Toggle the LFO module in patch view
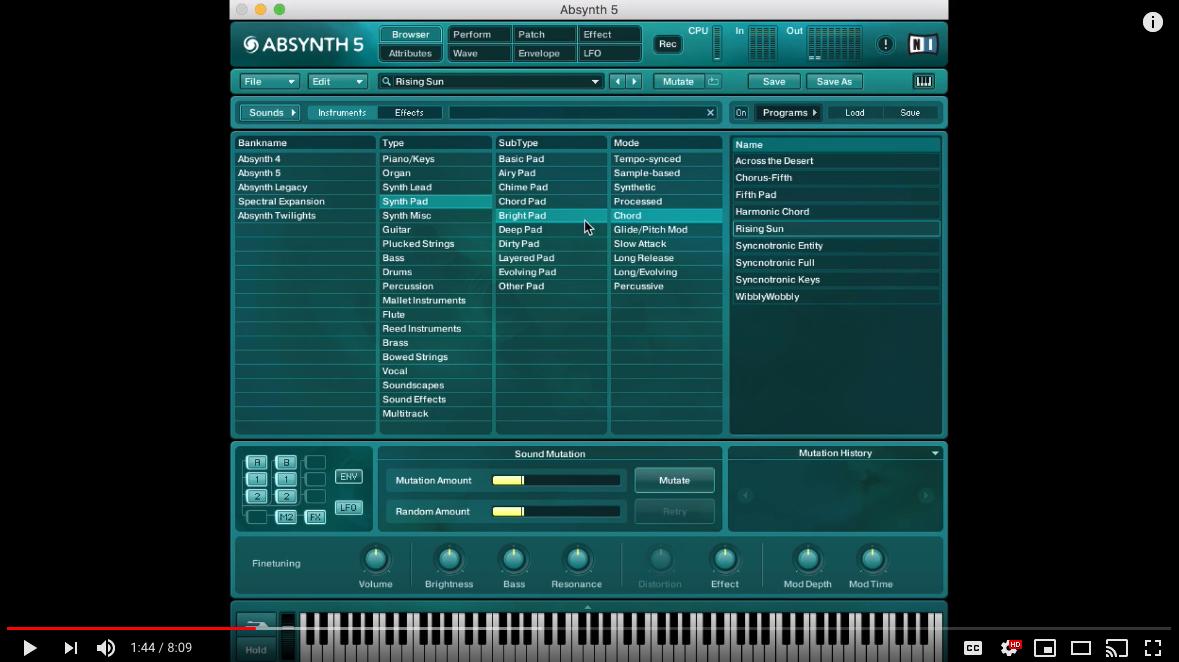 tap(348, 508)
